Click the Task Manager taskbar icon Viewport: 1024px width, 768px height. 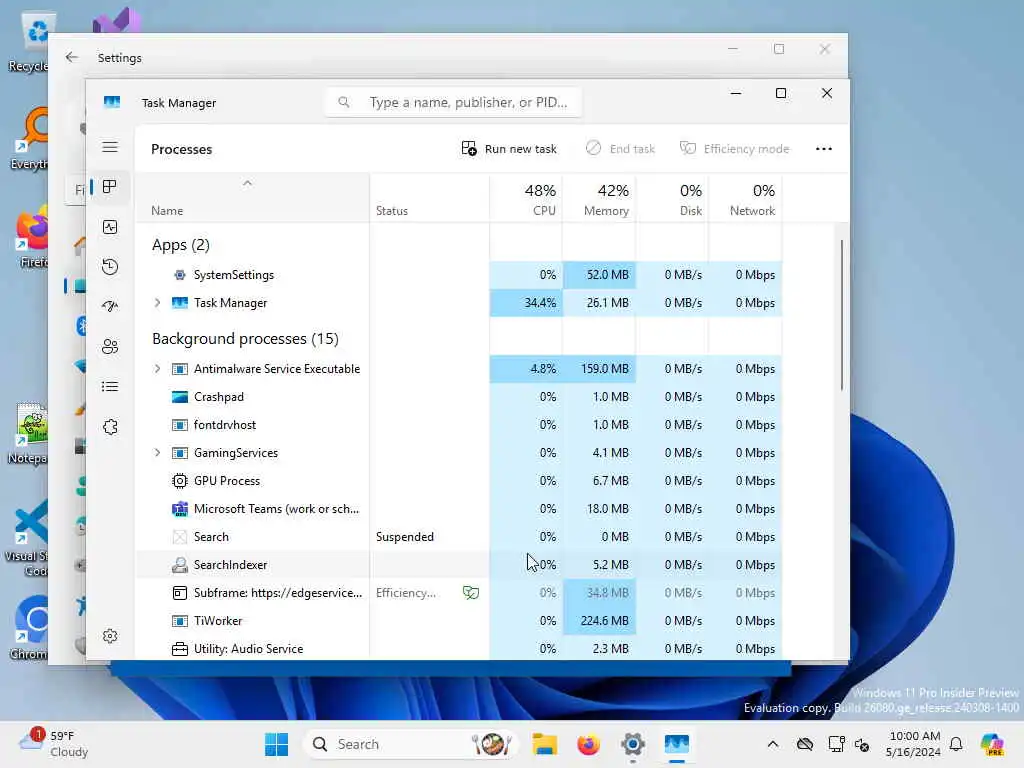point(677,744)
